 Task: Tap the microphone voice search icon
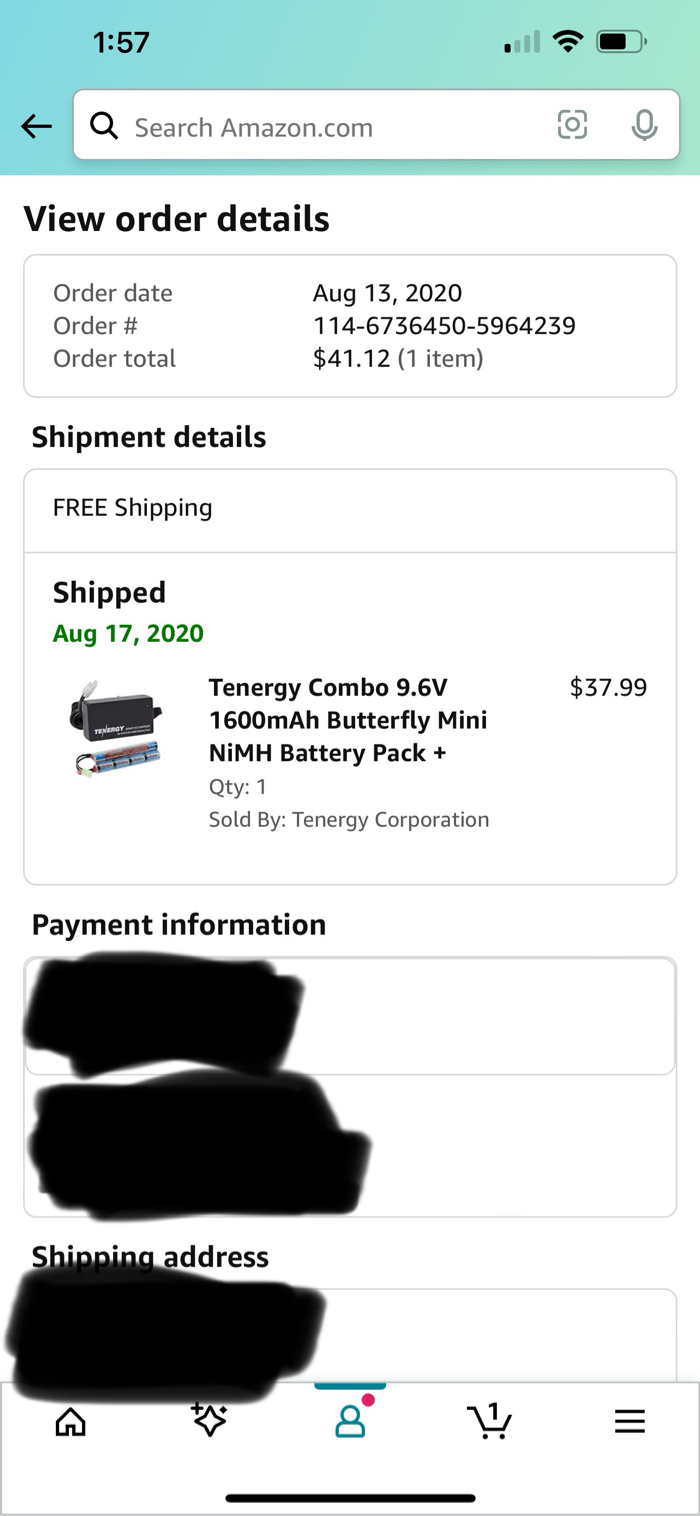644,125
